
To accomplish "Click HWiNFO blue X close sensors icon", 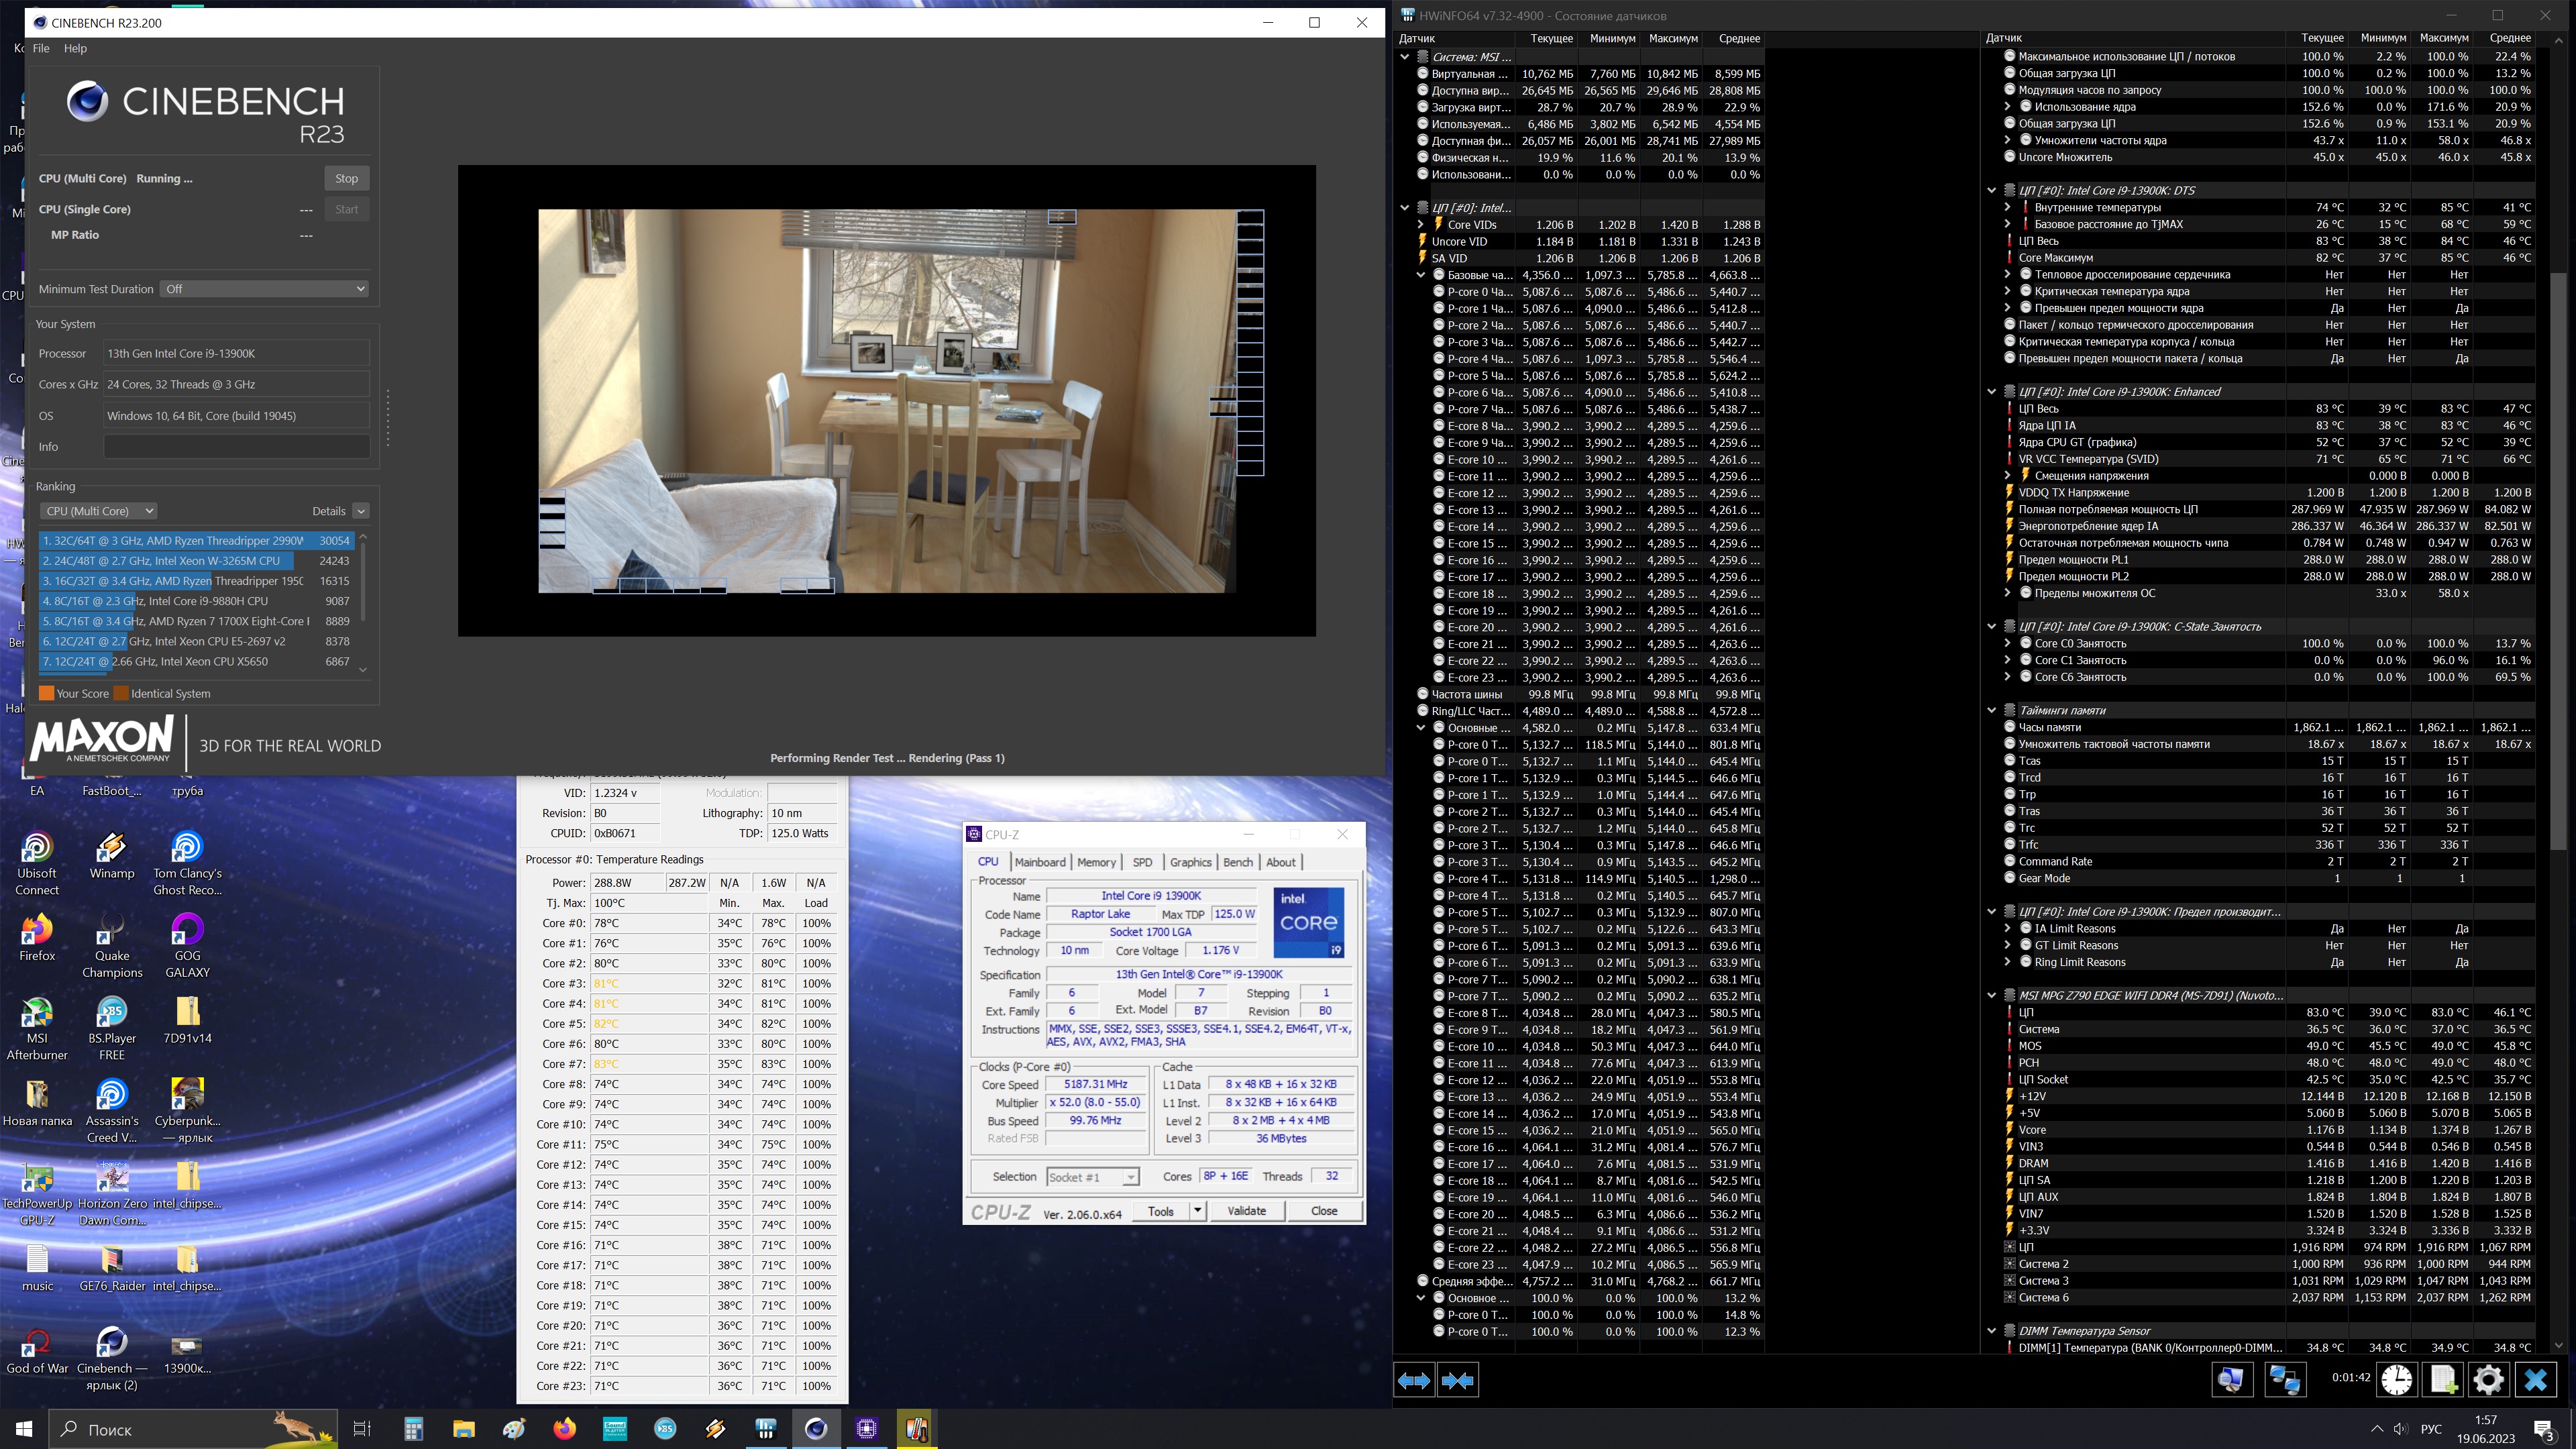I will (2535, 1380).
